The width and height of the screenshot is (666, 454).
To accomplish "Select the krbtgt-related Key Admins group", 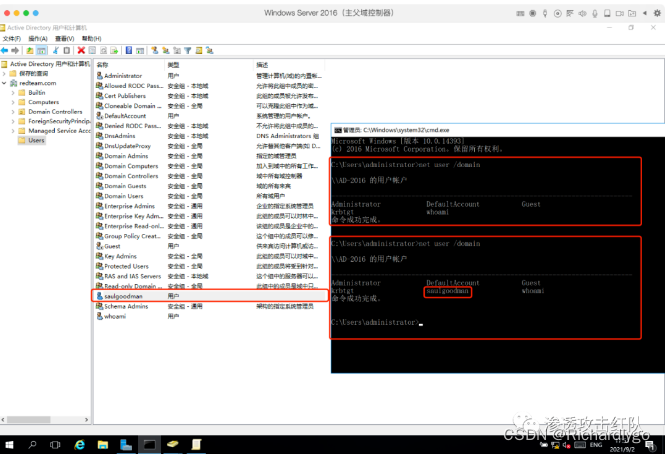I will point(209,256).
